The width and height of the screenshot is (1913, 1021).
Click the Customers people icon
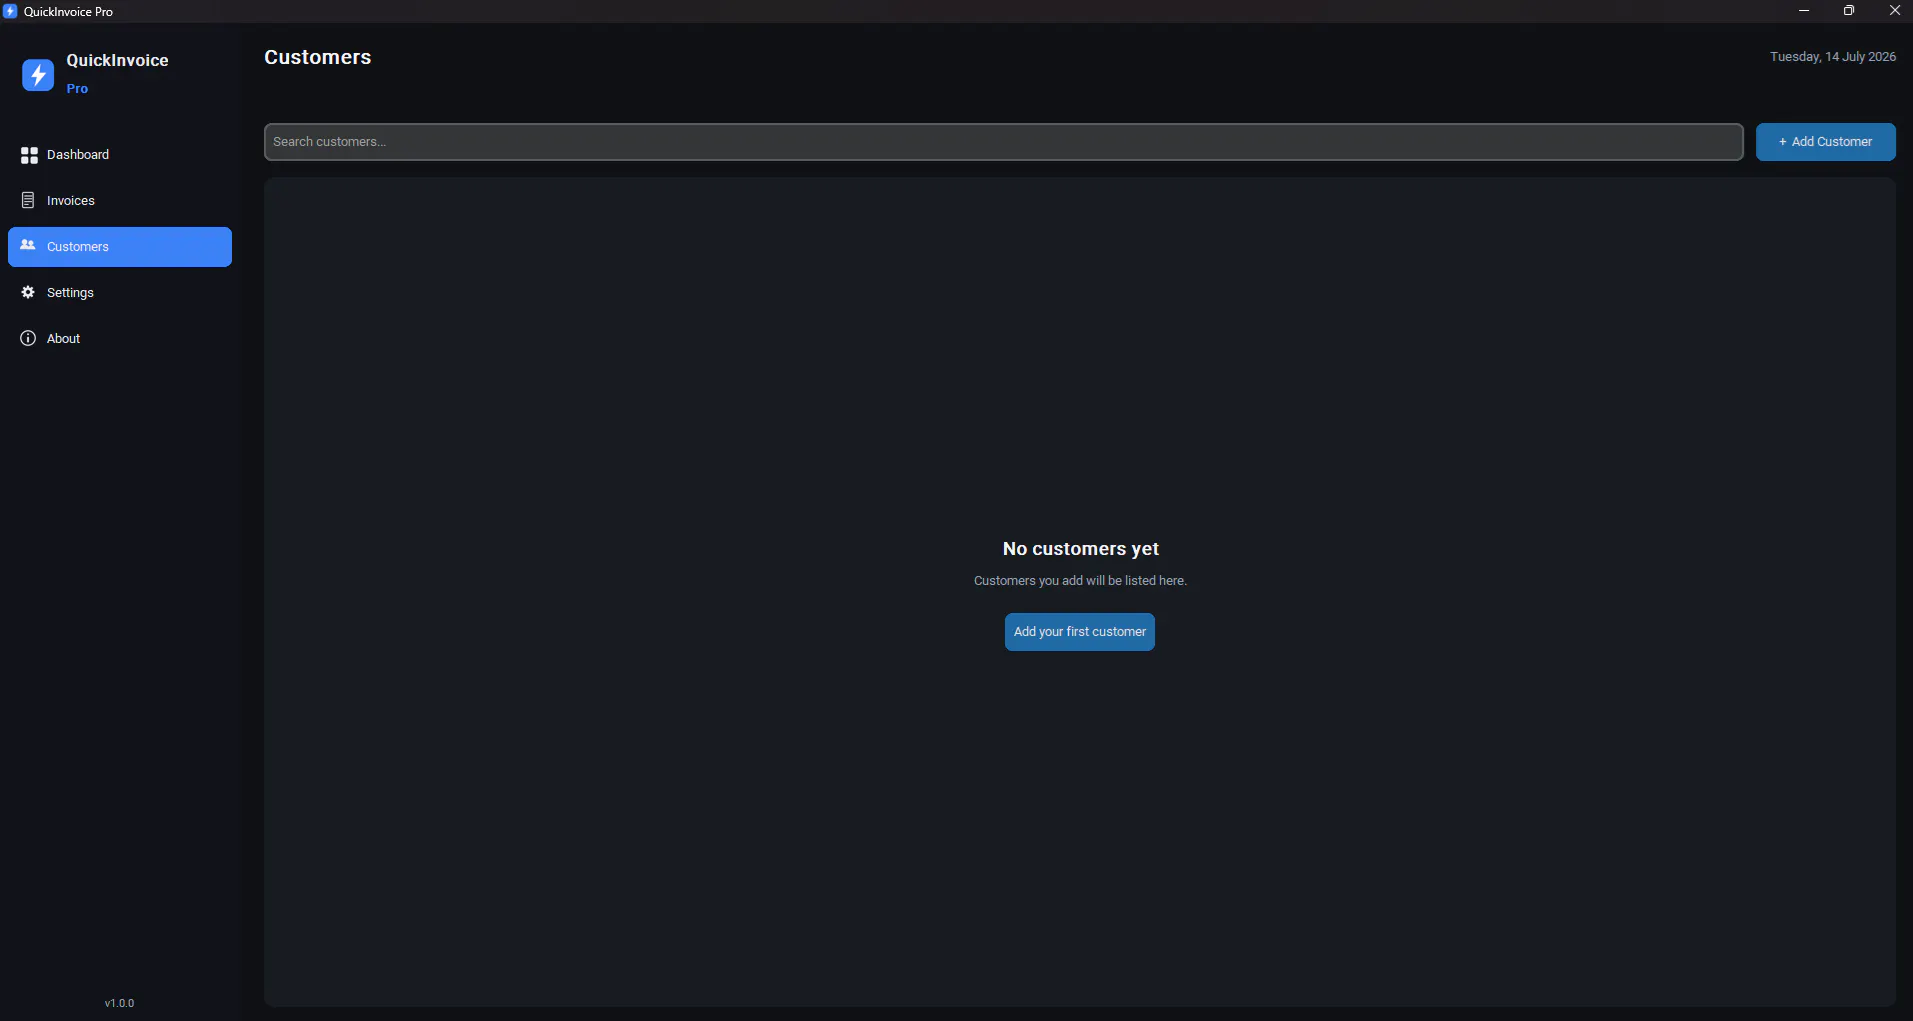pyautogui.click(x=28, y=245)
